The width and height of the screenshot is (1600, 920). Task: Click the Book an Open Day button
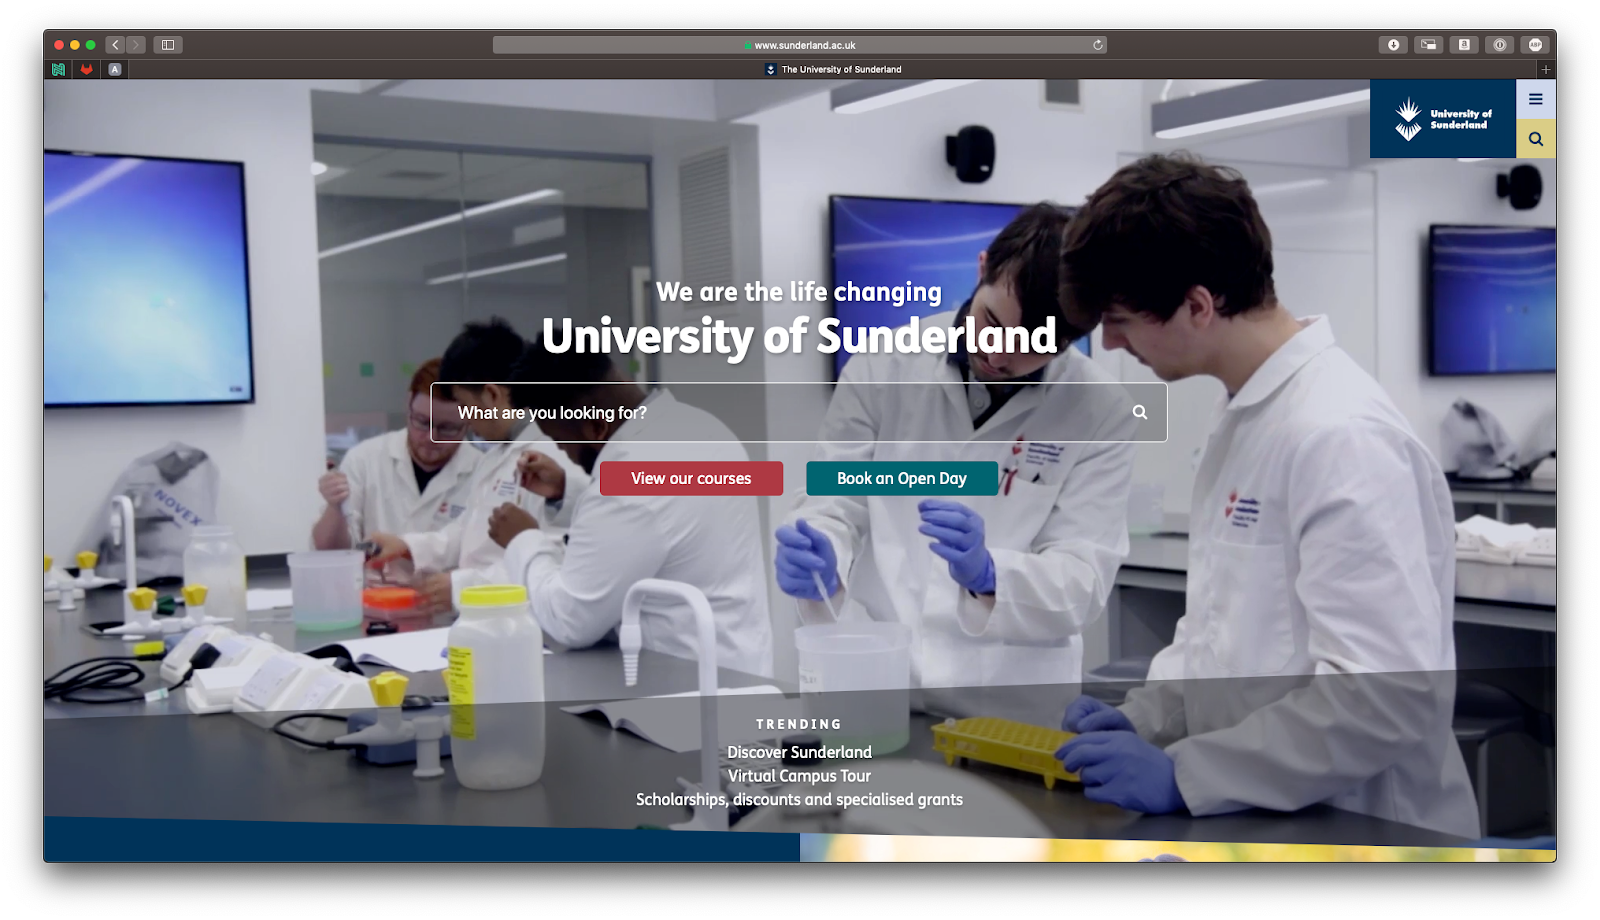tap(902, 478)
